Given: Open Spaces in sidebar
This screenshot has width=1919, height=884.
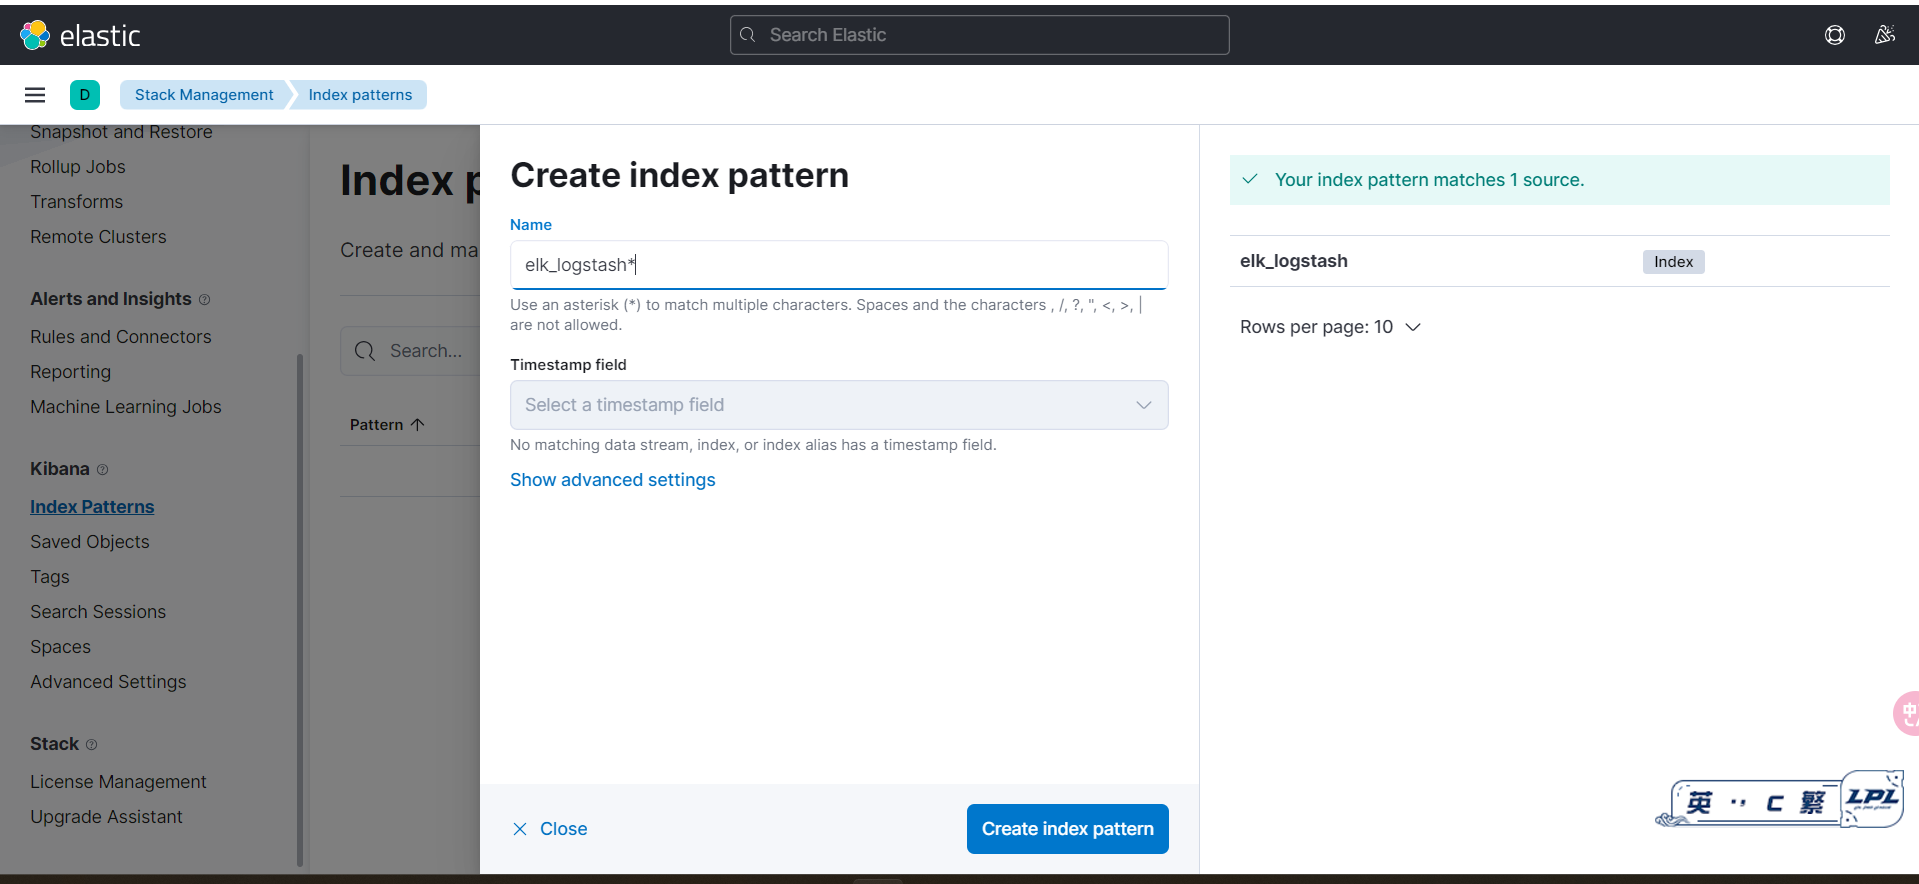Looking at the screenshot, I should 60,647.
